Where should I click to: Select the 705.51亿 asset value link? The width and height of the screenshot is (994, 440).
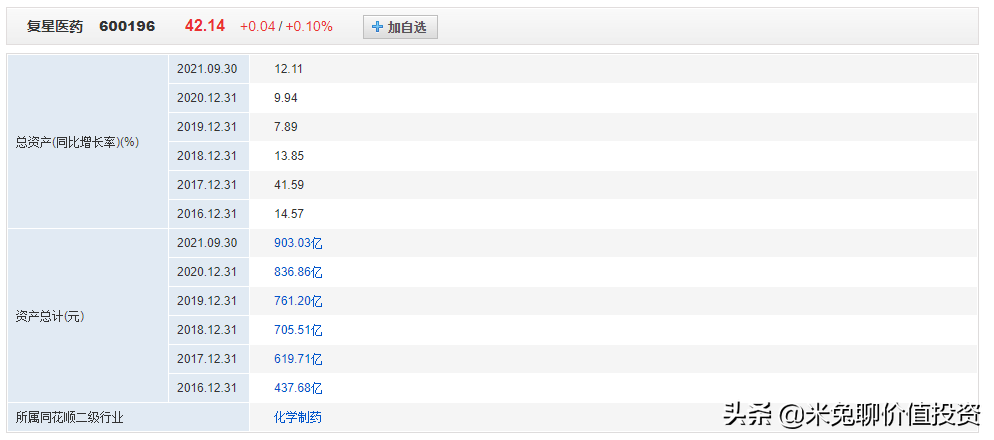pos(298,330)
